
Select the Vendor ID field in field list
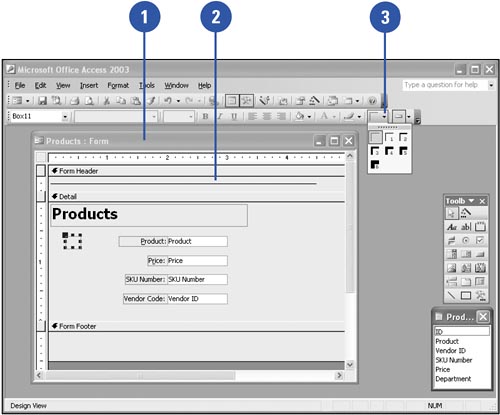click(450, 351)
